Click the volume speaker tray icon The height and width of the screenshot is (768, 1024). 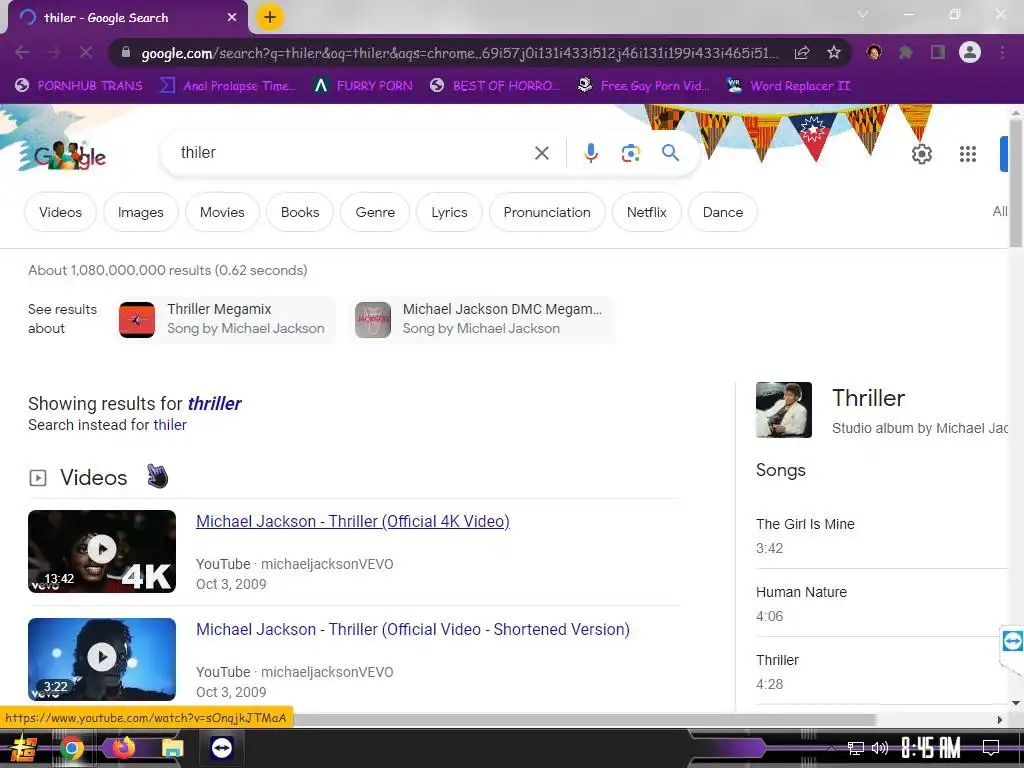click(880, 748)
